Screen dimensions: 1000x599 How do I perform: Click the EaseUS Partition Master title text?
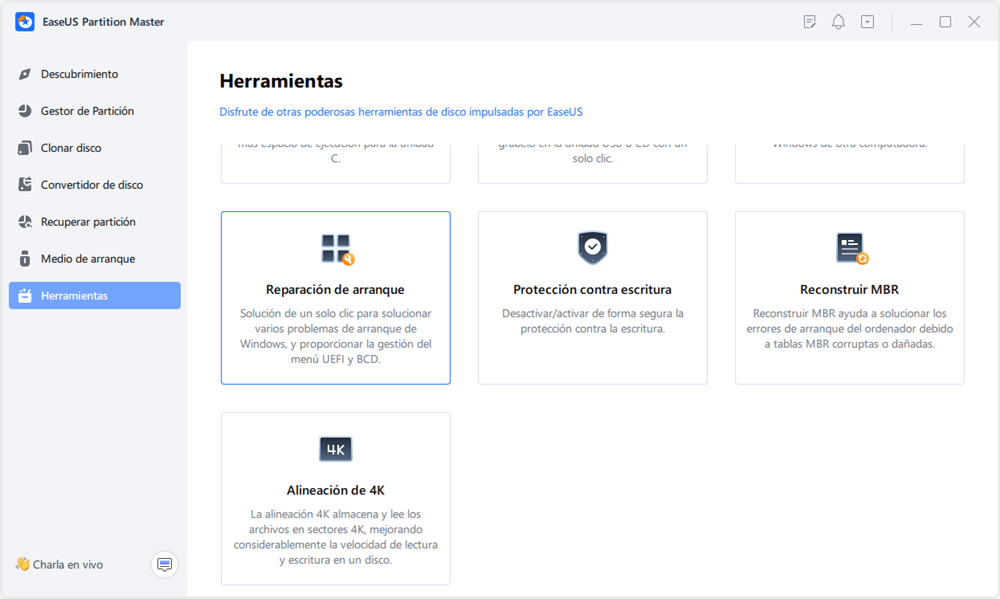[x=103, y=22]
